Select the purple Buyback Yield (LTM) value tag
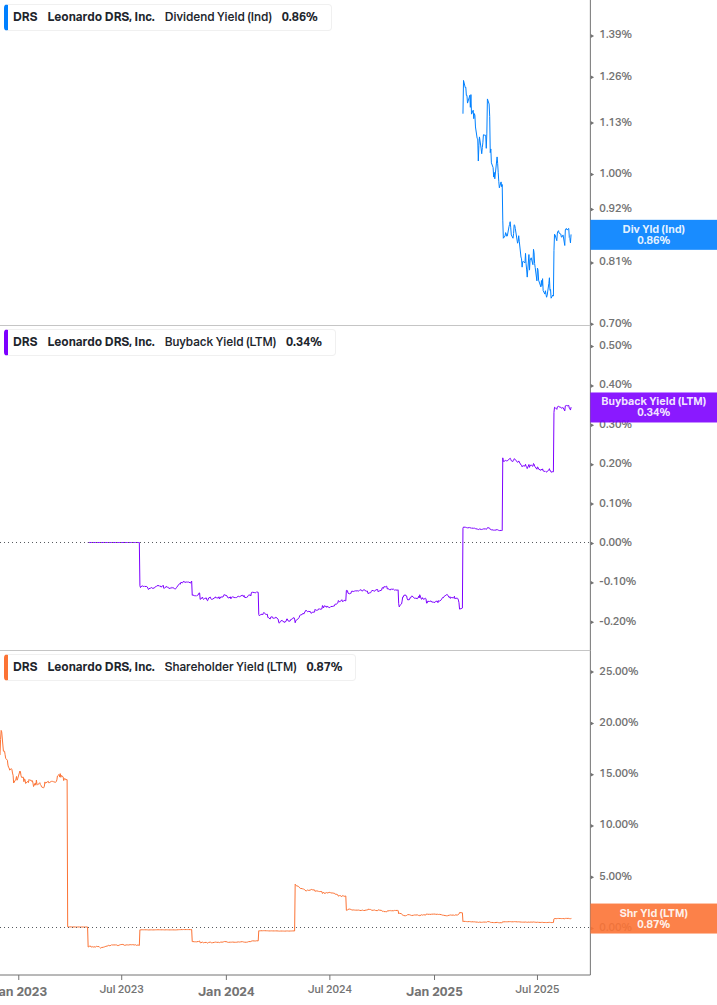 tap(654, 407)
